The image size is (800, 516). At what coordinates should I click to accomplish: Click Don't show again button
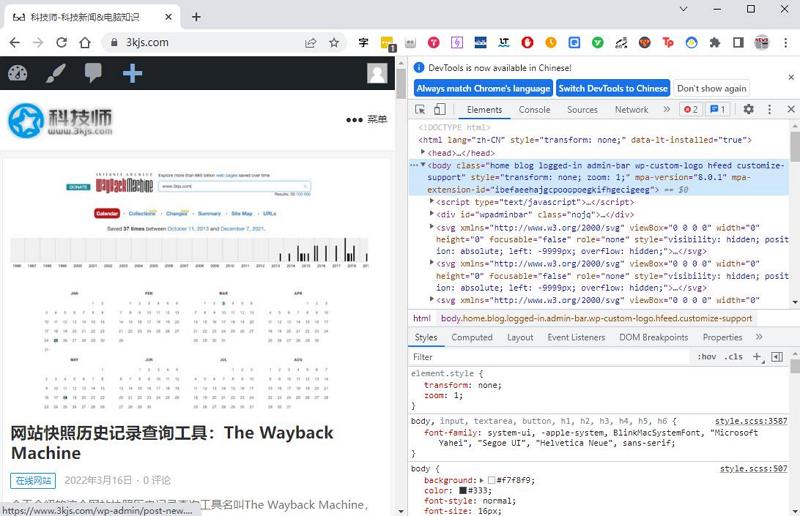(x=711, y=88)
